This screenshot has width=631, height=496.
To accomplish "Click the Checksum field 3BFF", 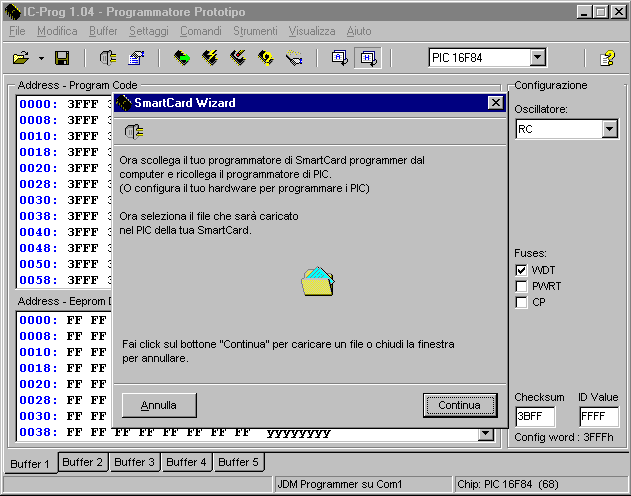I will [535, 416].
